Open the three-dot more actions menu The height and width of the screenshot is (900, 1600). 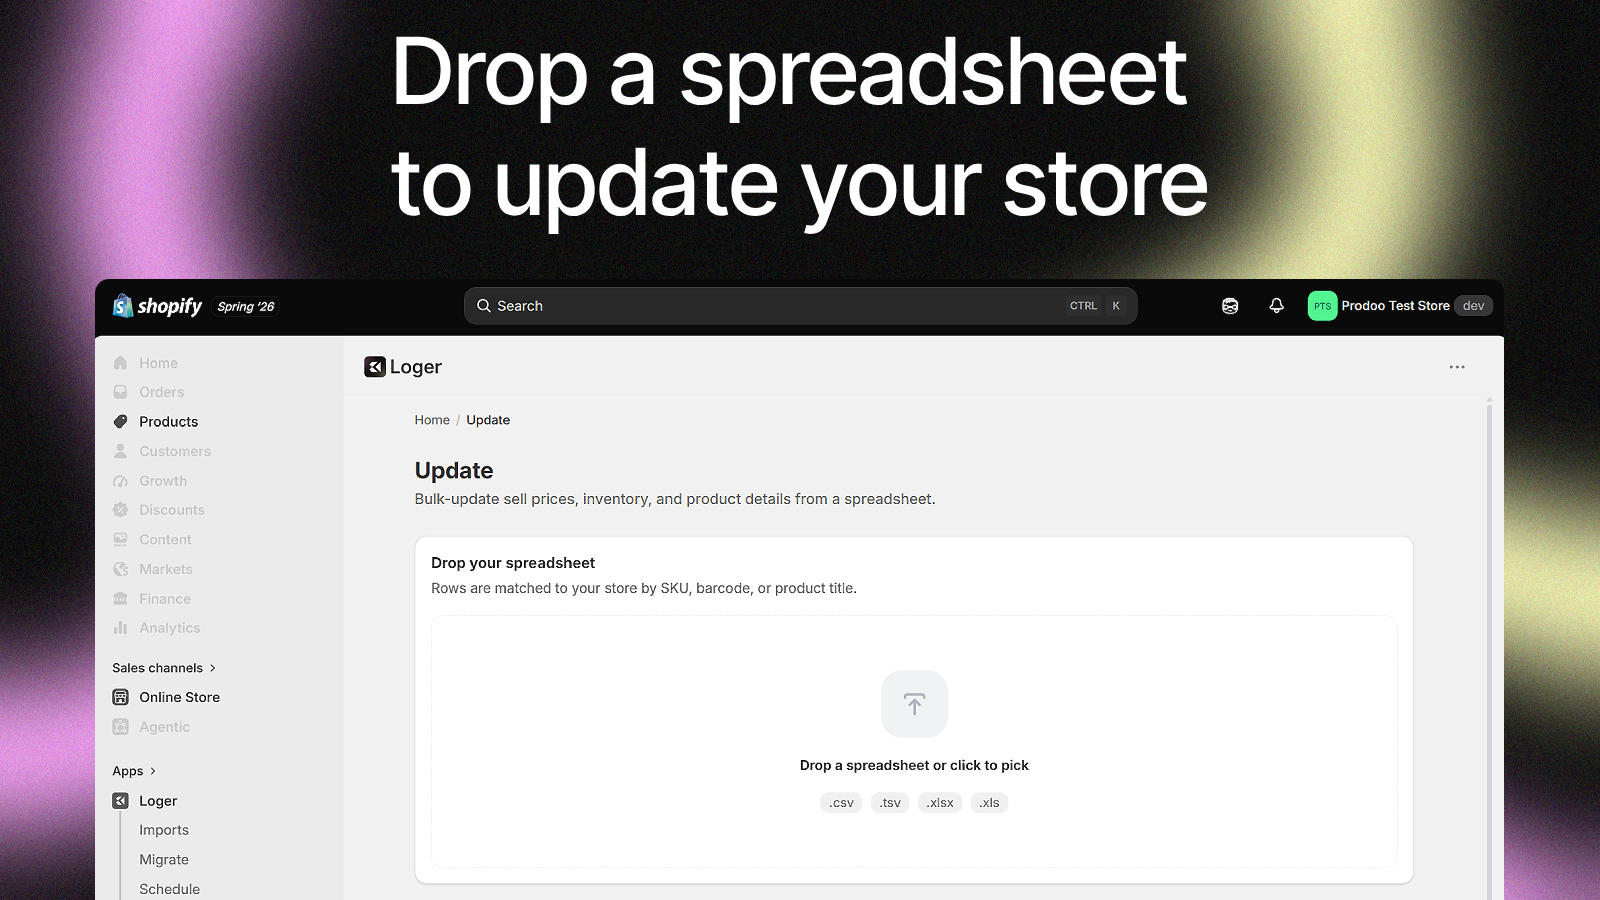[x=1457, y=367]
